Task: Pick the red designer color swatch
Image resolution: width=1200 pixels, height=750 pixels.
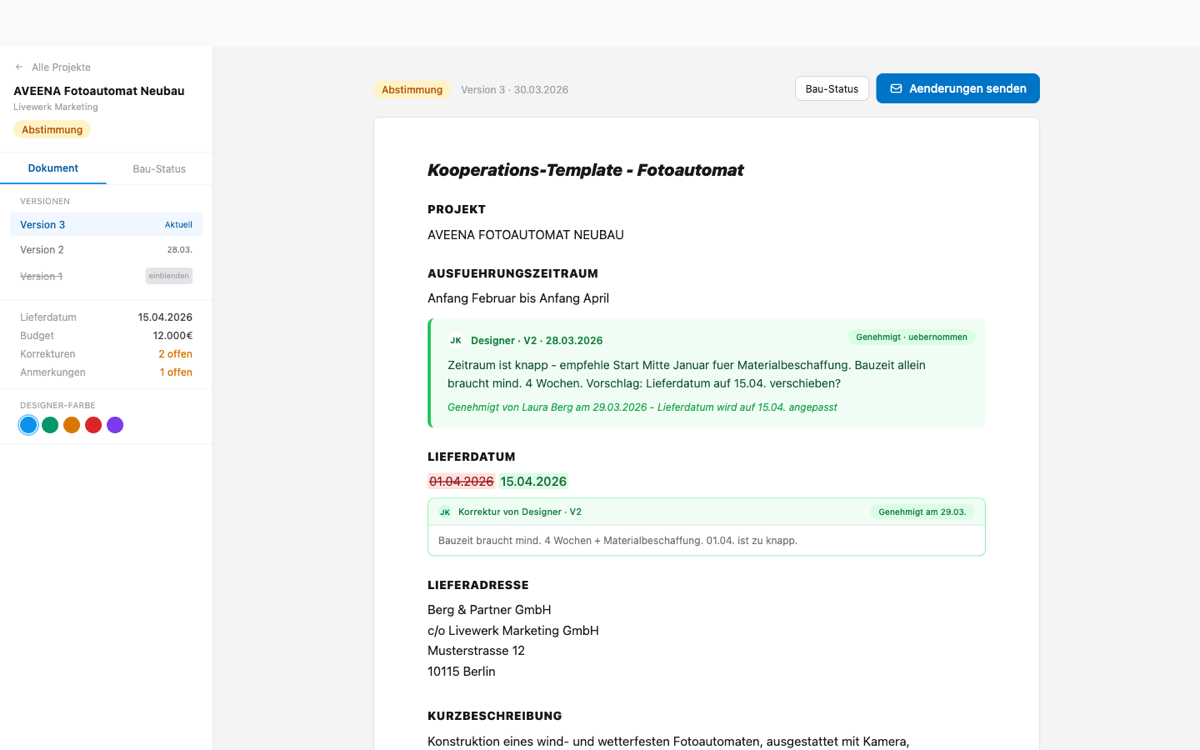Action: point(93,425)
